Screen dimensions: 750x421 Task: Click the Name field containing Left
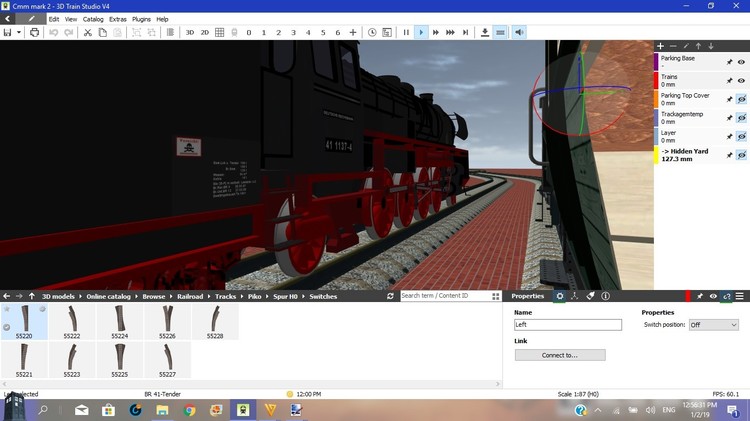568,325
